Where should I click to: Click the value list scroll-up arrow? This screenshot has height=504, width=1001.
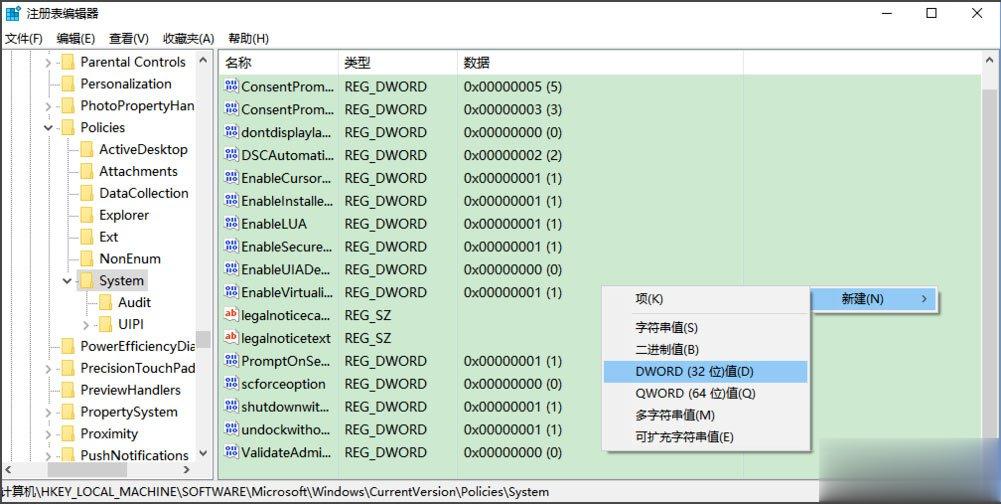point(989,61)
